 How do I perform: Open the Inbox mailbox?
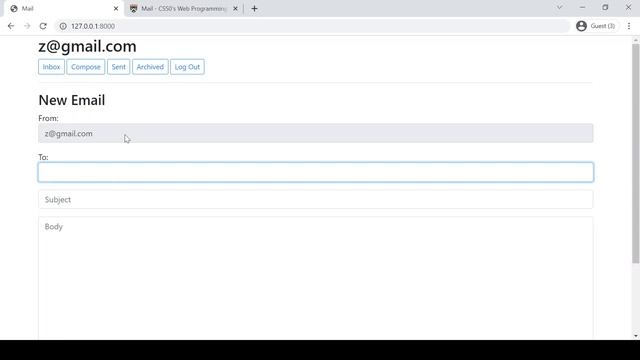pyautogui.click(x=51, y=67)
